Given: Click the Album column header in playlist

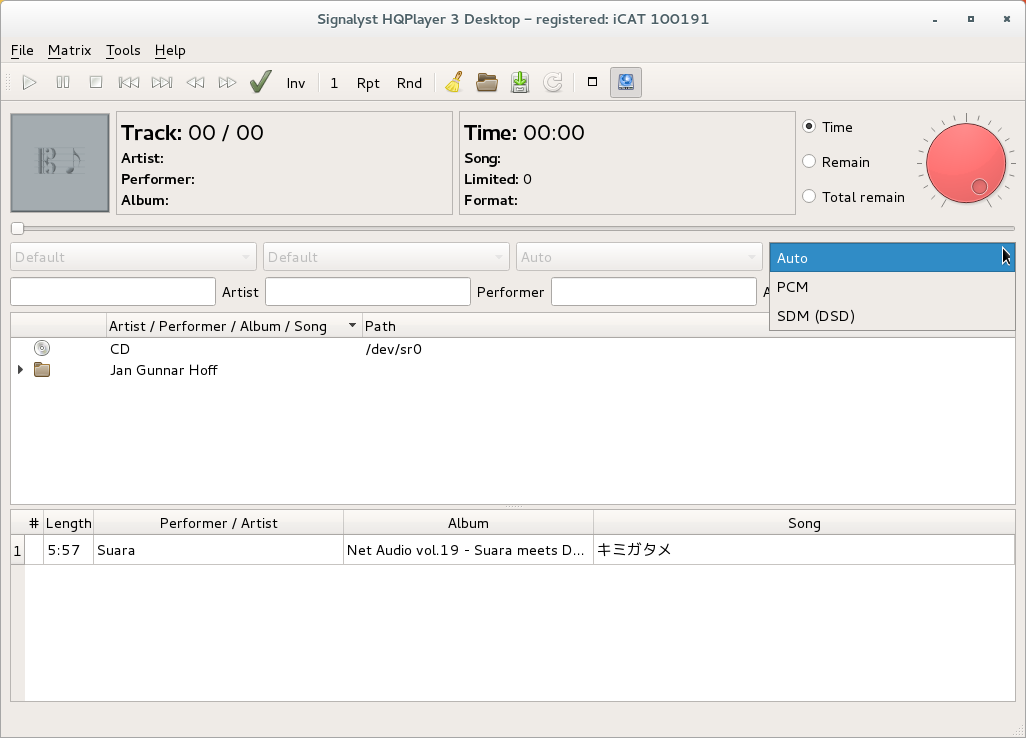Looking at the screenshot, I should [x=469, y=523].
